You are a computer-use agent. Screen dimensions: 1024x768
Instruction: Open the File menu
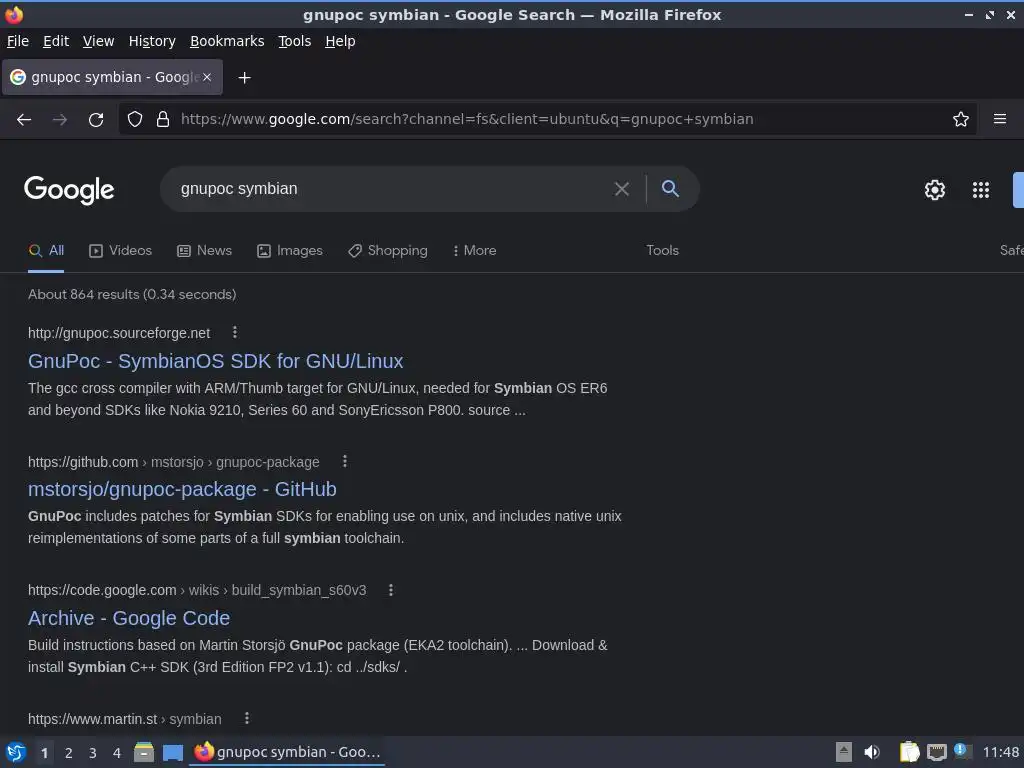click(x=18, y=41)
